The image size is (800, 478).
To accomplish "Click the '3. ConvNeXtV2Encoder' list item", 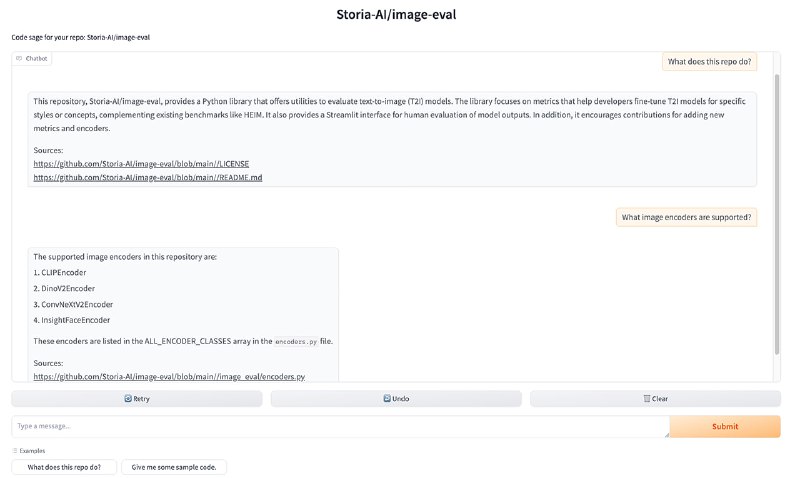I will (73, 305).
